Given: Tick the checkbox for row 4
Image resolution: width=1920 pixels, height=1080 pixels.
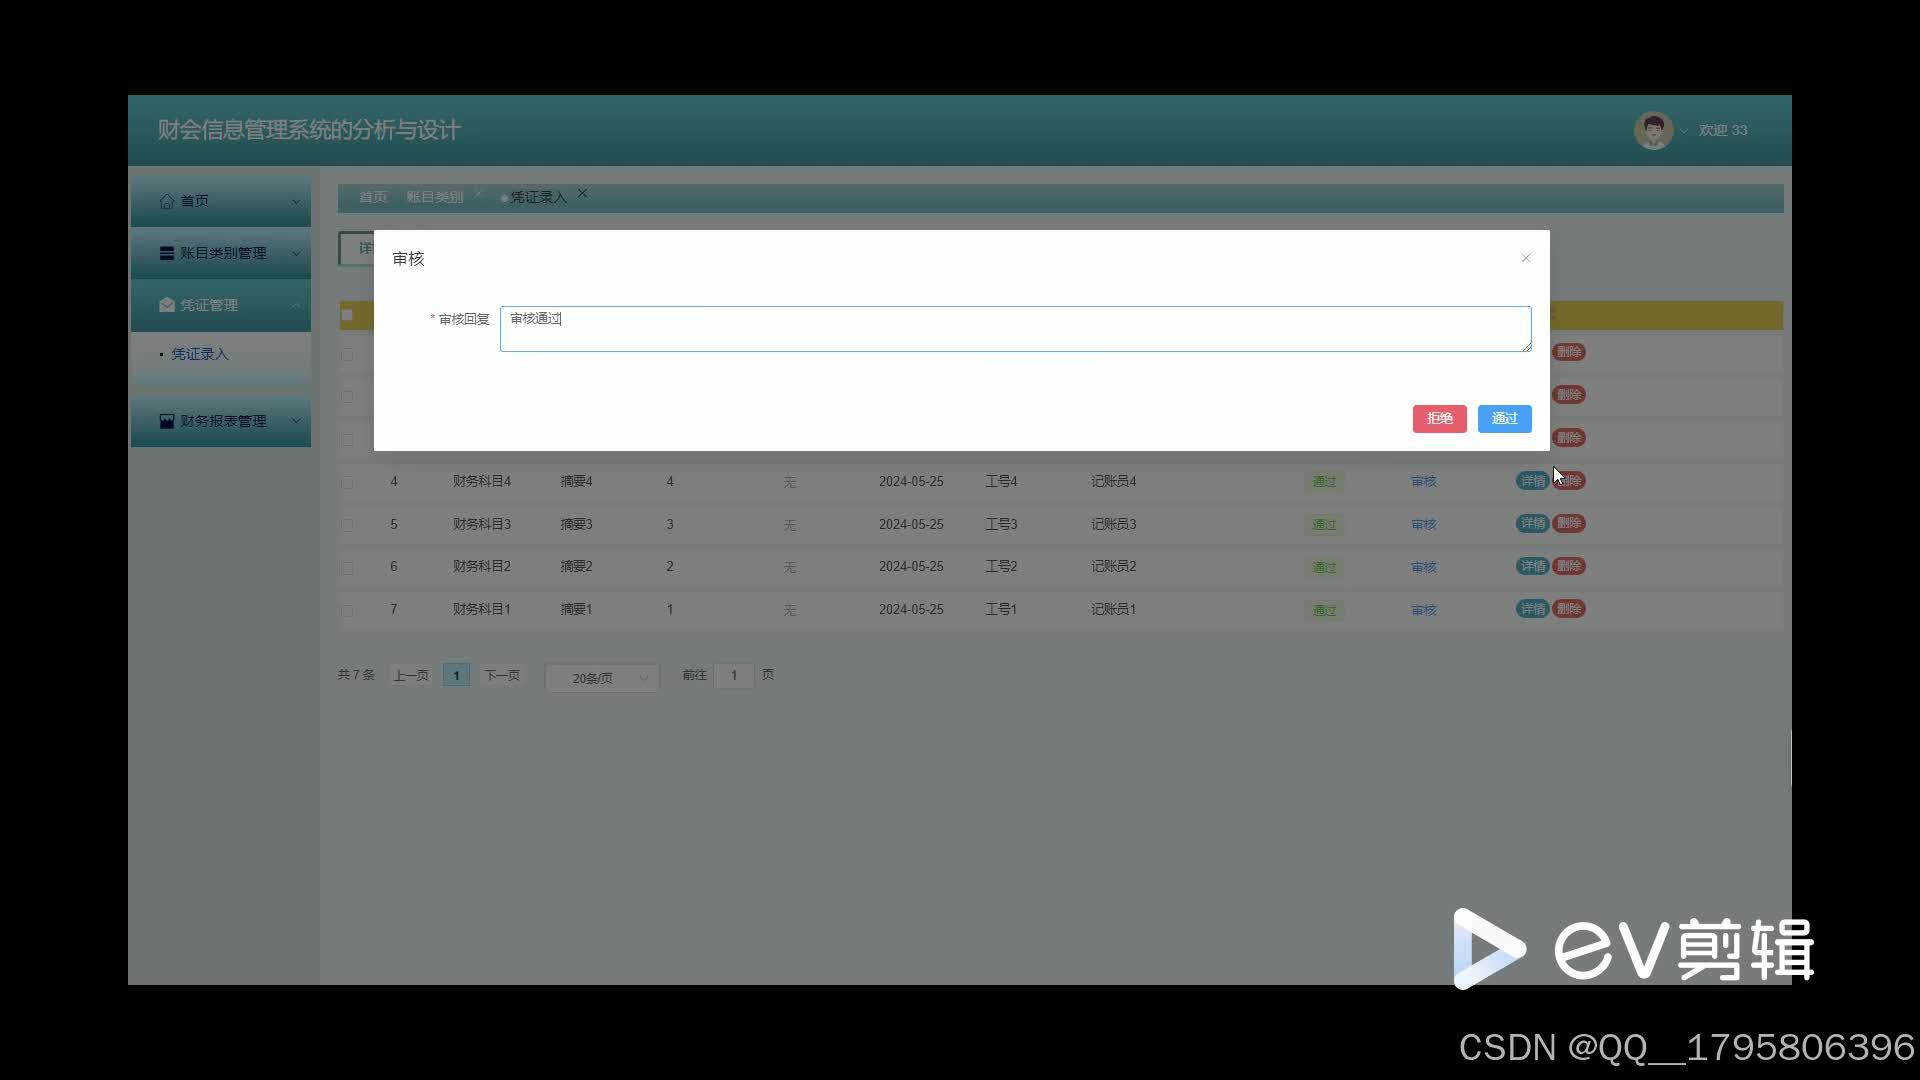Looking at the screenshot, I should tap(347, 482).
